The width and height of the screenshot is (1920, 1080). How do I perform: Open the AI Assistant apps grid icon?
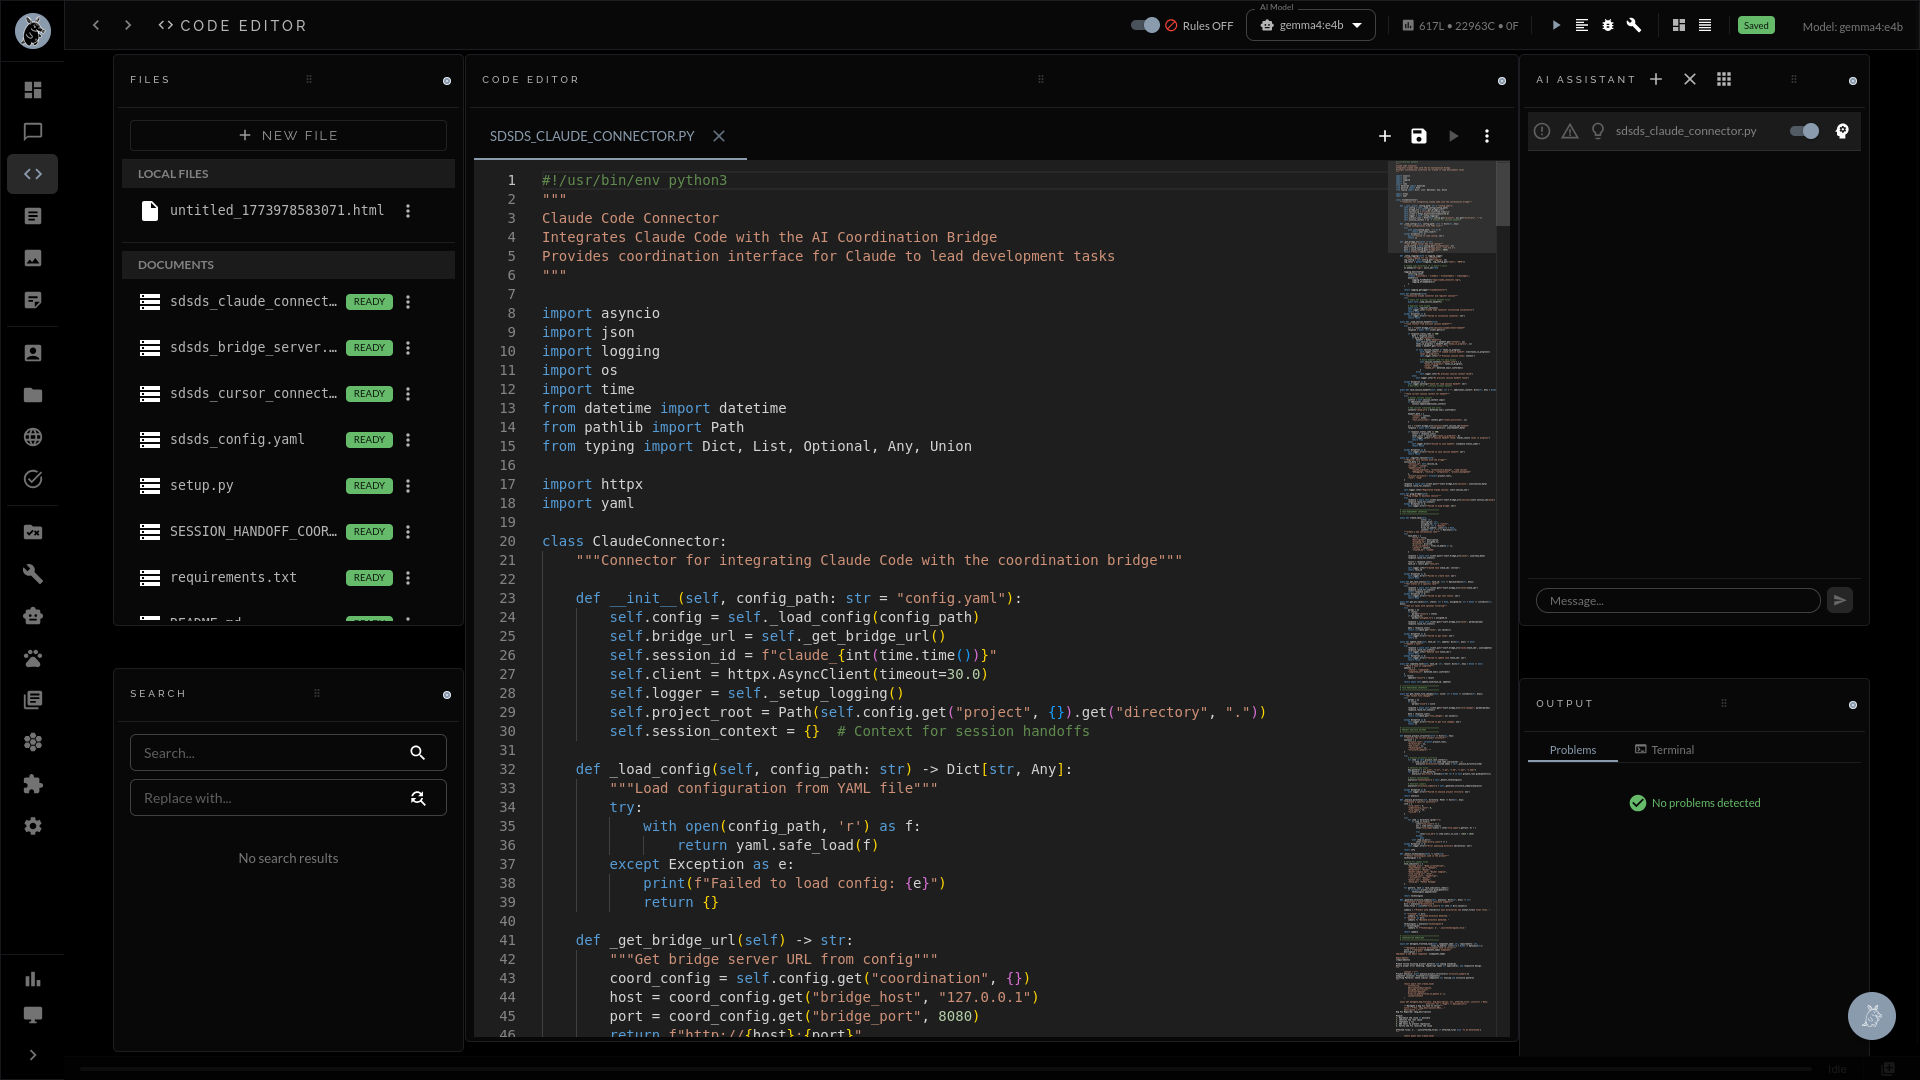(x=1724, y=79)
